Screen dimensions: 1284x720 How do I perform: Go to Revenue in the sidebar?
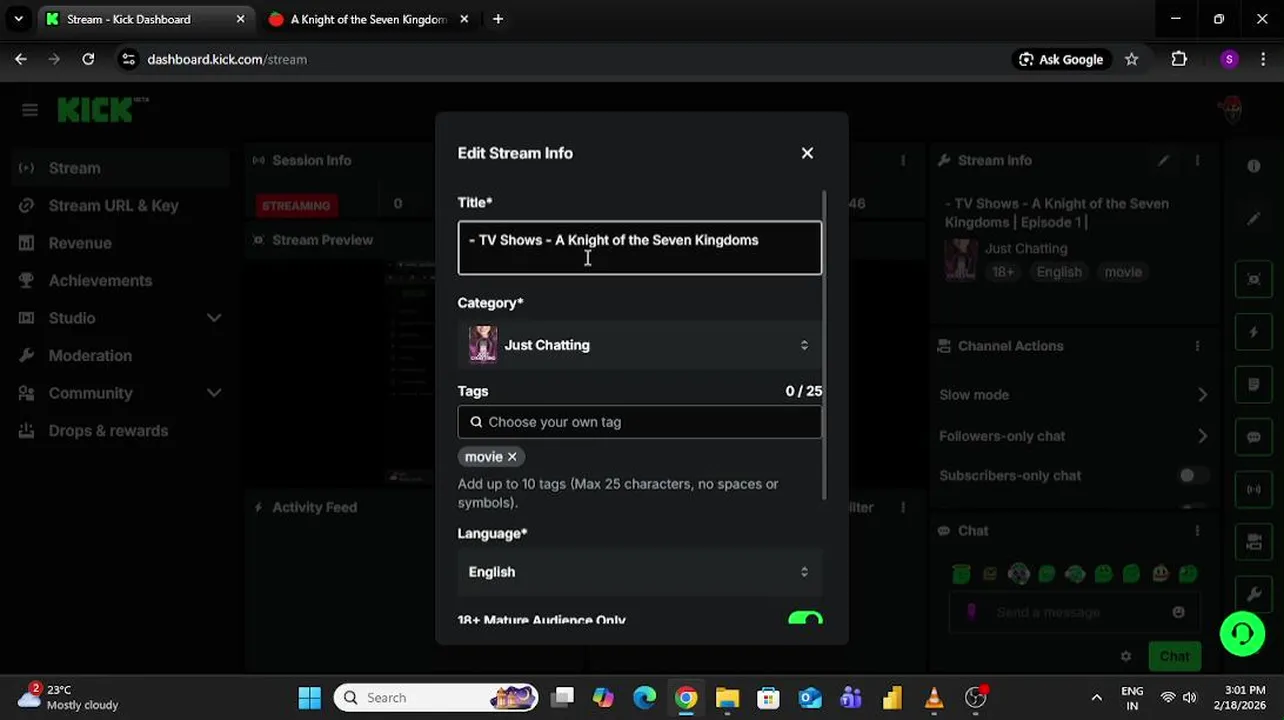(x=120, y=243)
